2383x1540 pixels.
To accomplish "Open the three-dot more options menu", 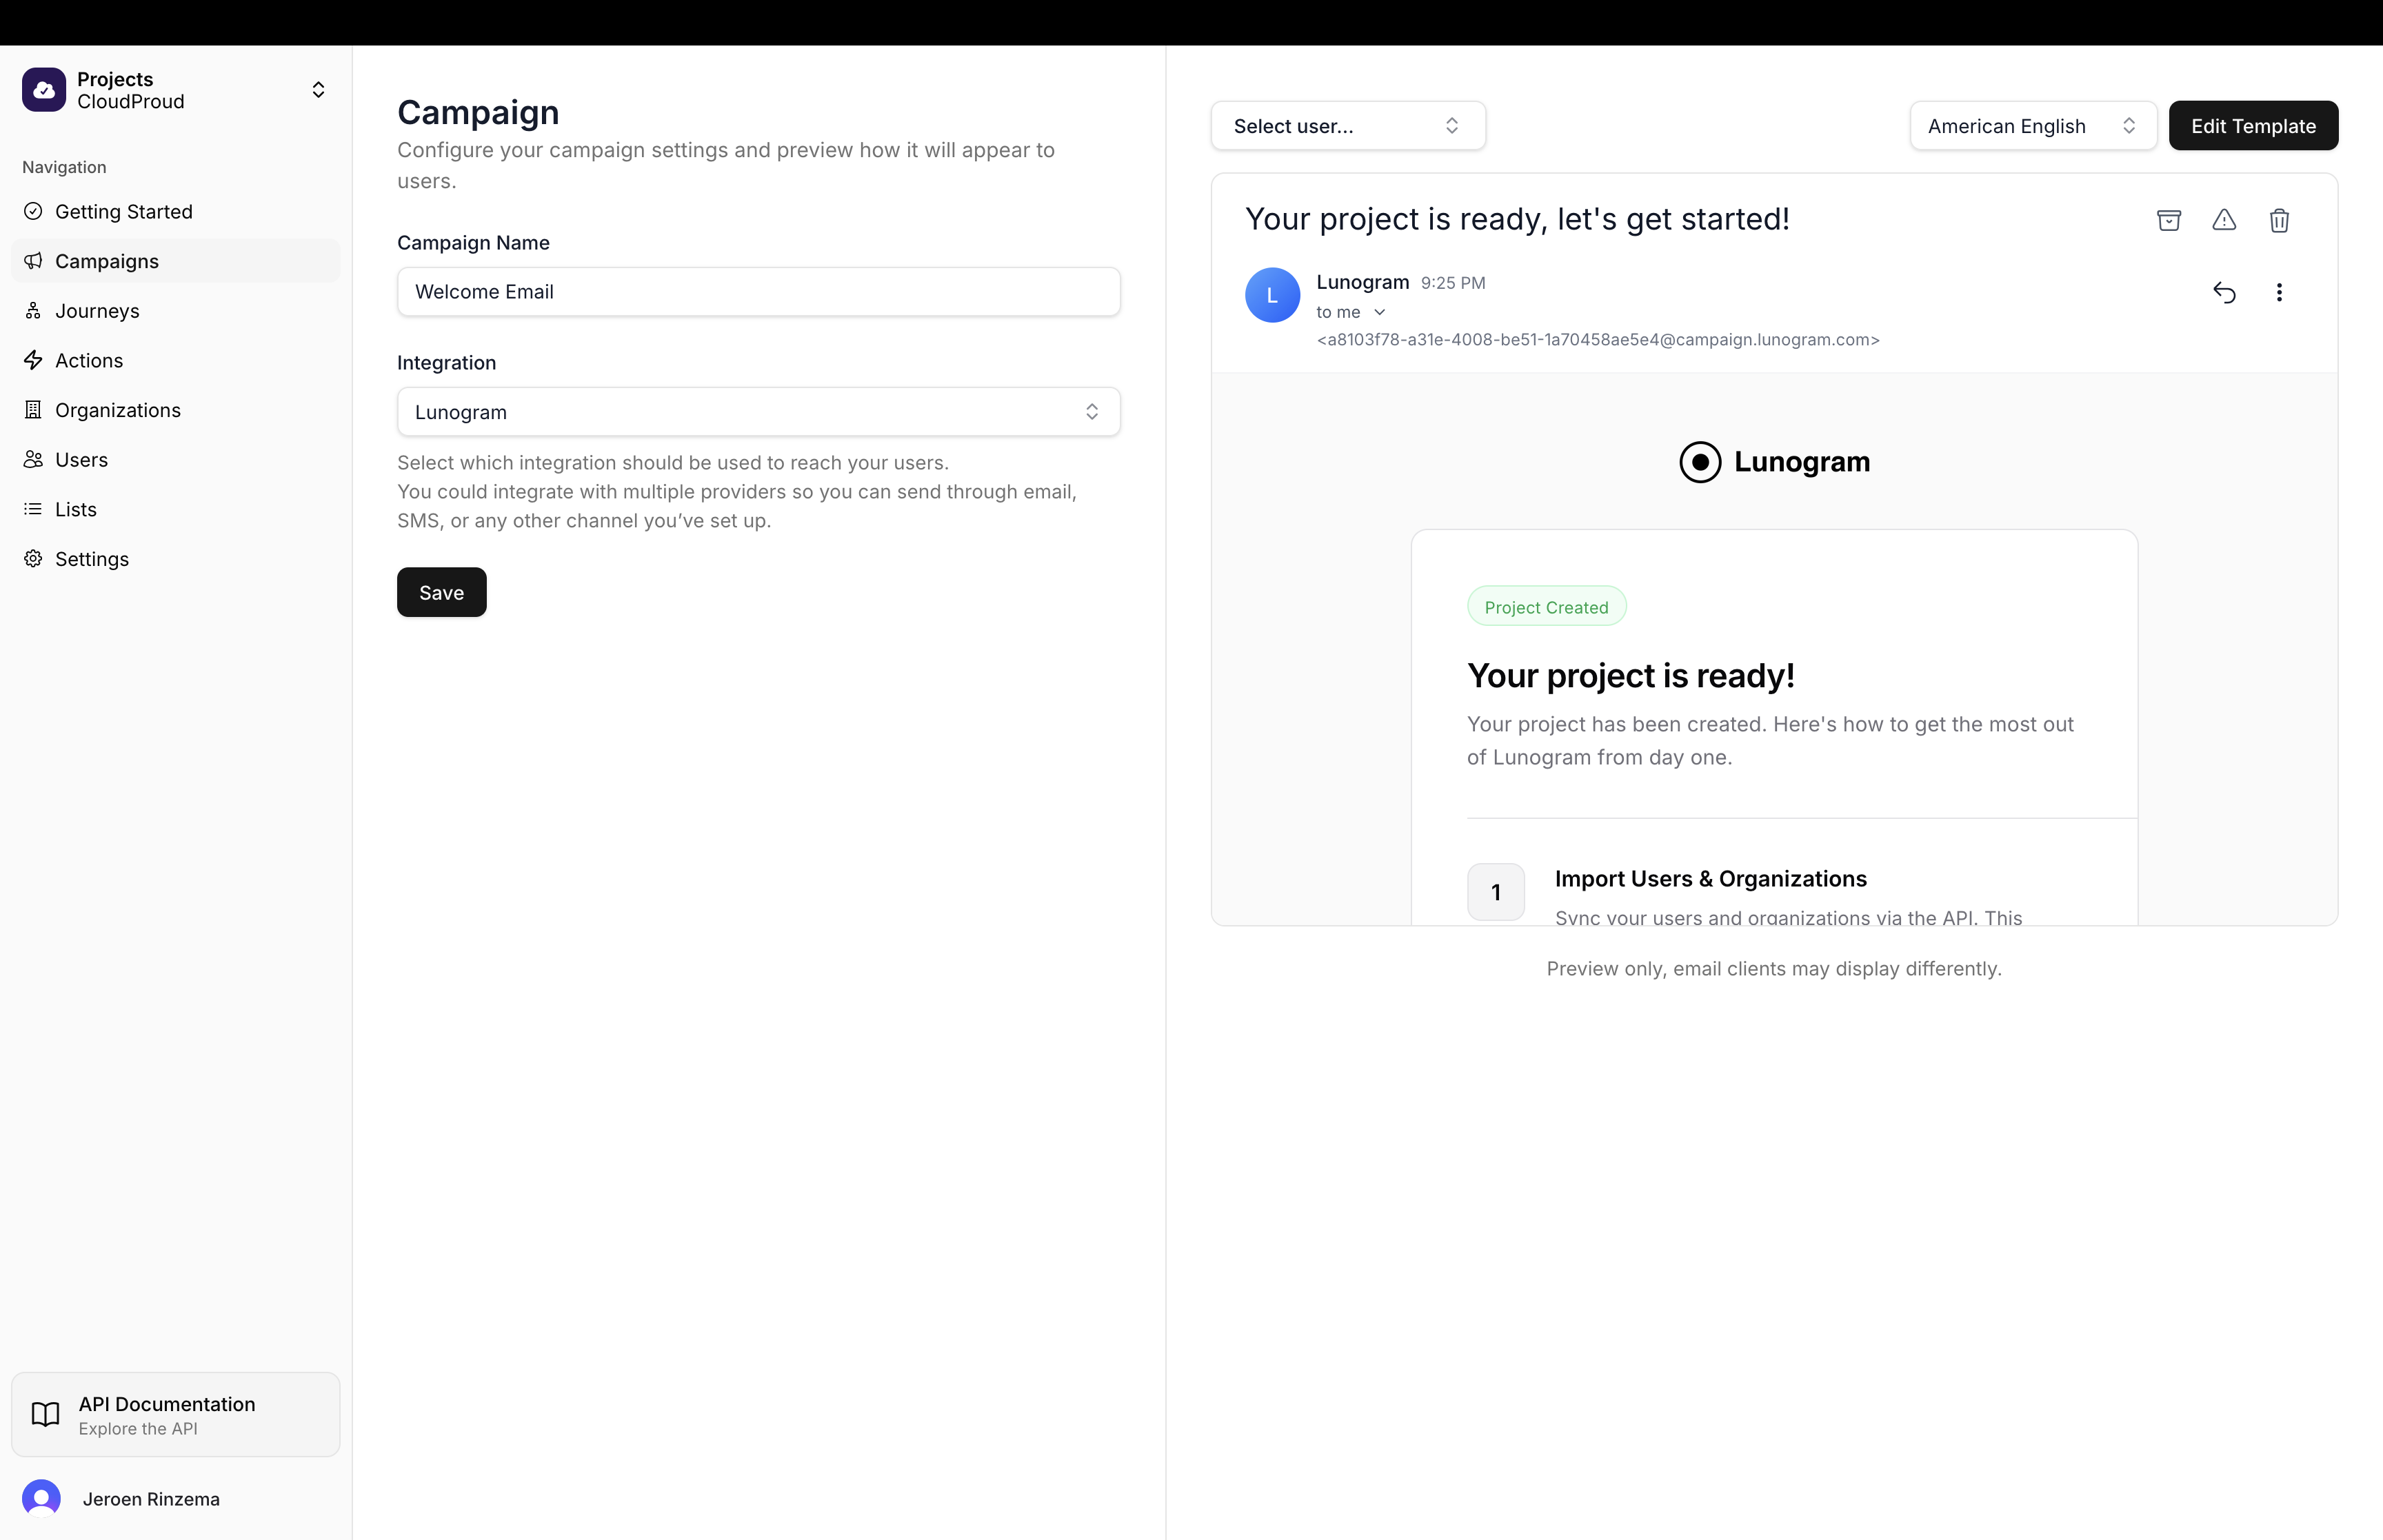I will point(2279,292).
